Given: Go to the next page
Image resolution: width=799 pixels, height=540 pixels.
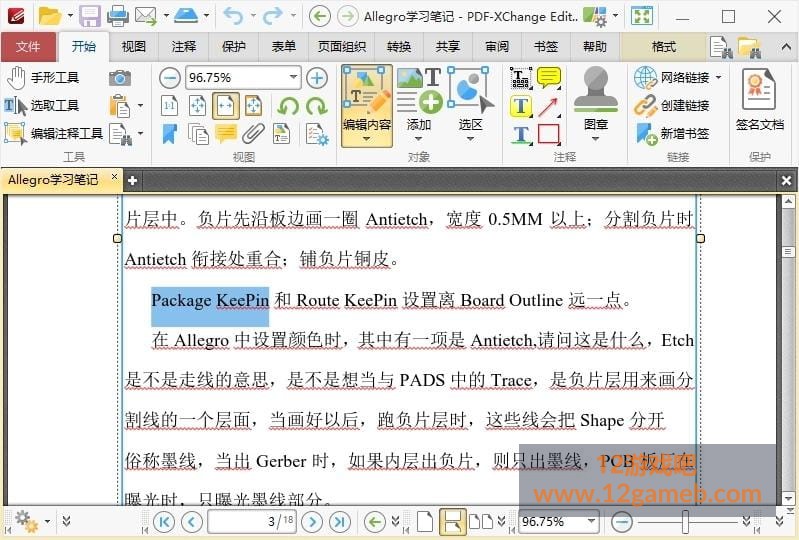Looking at the screenshot, I should pyautogui.click(x=312, y=522).
